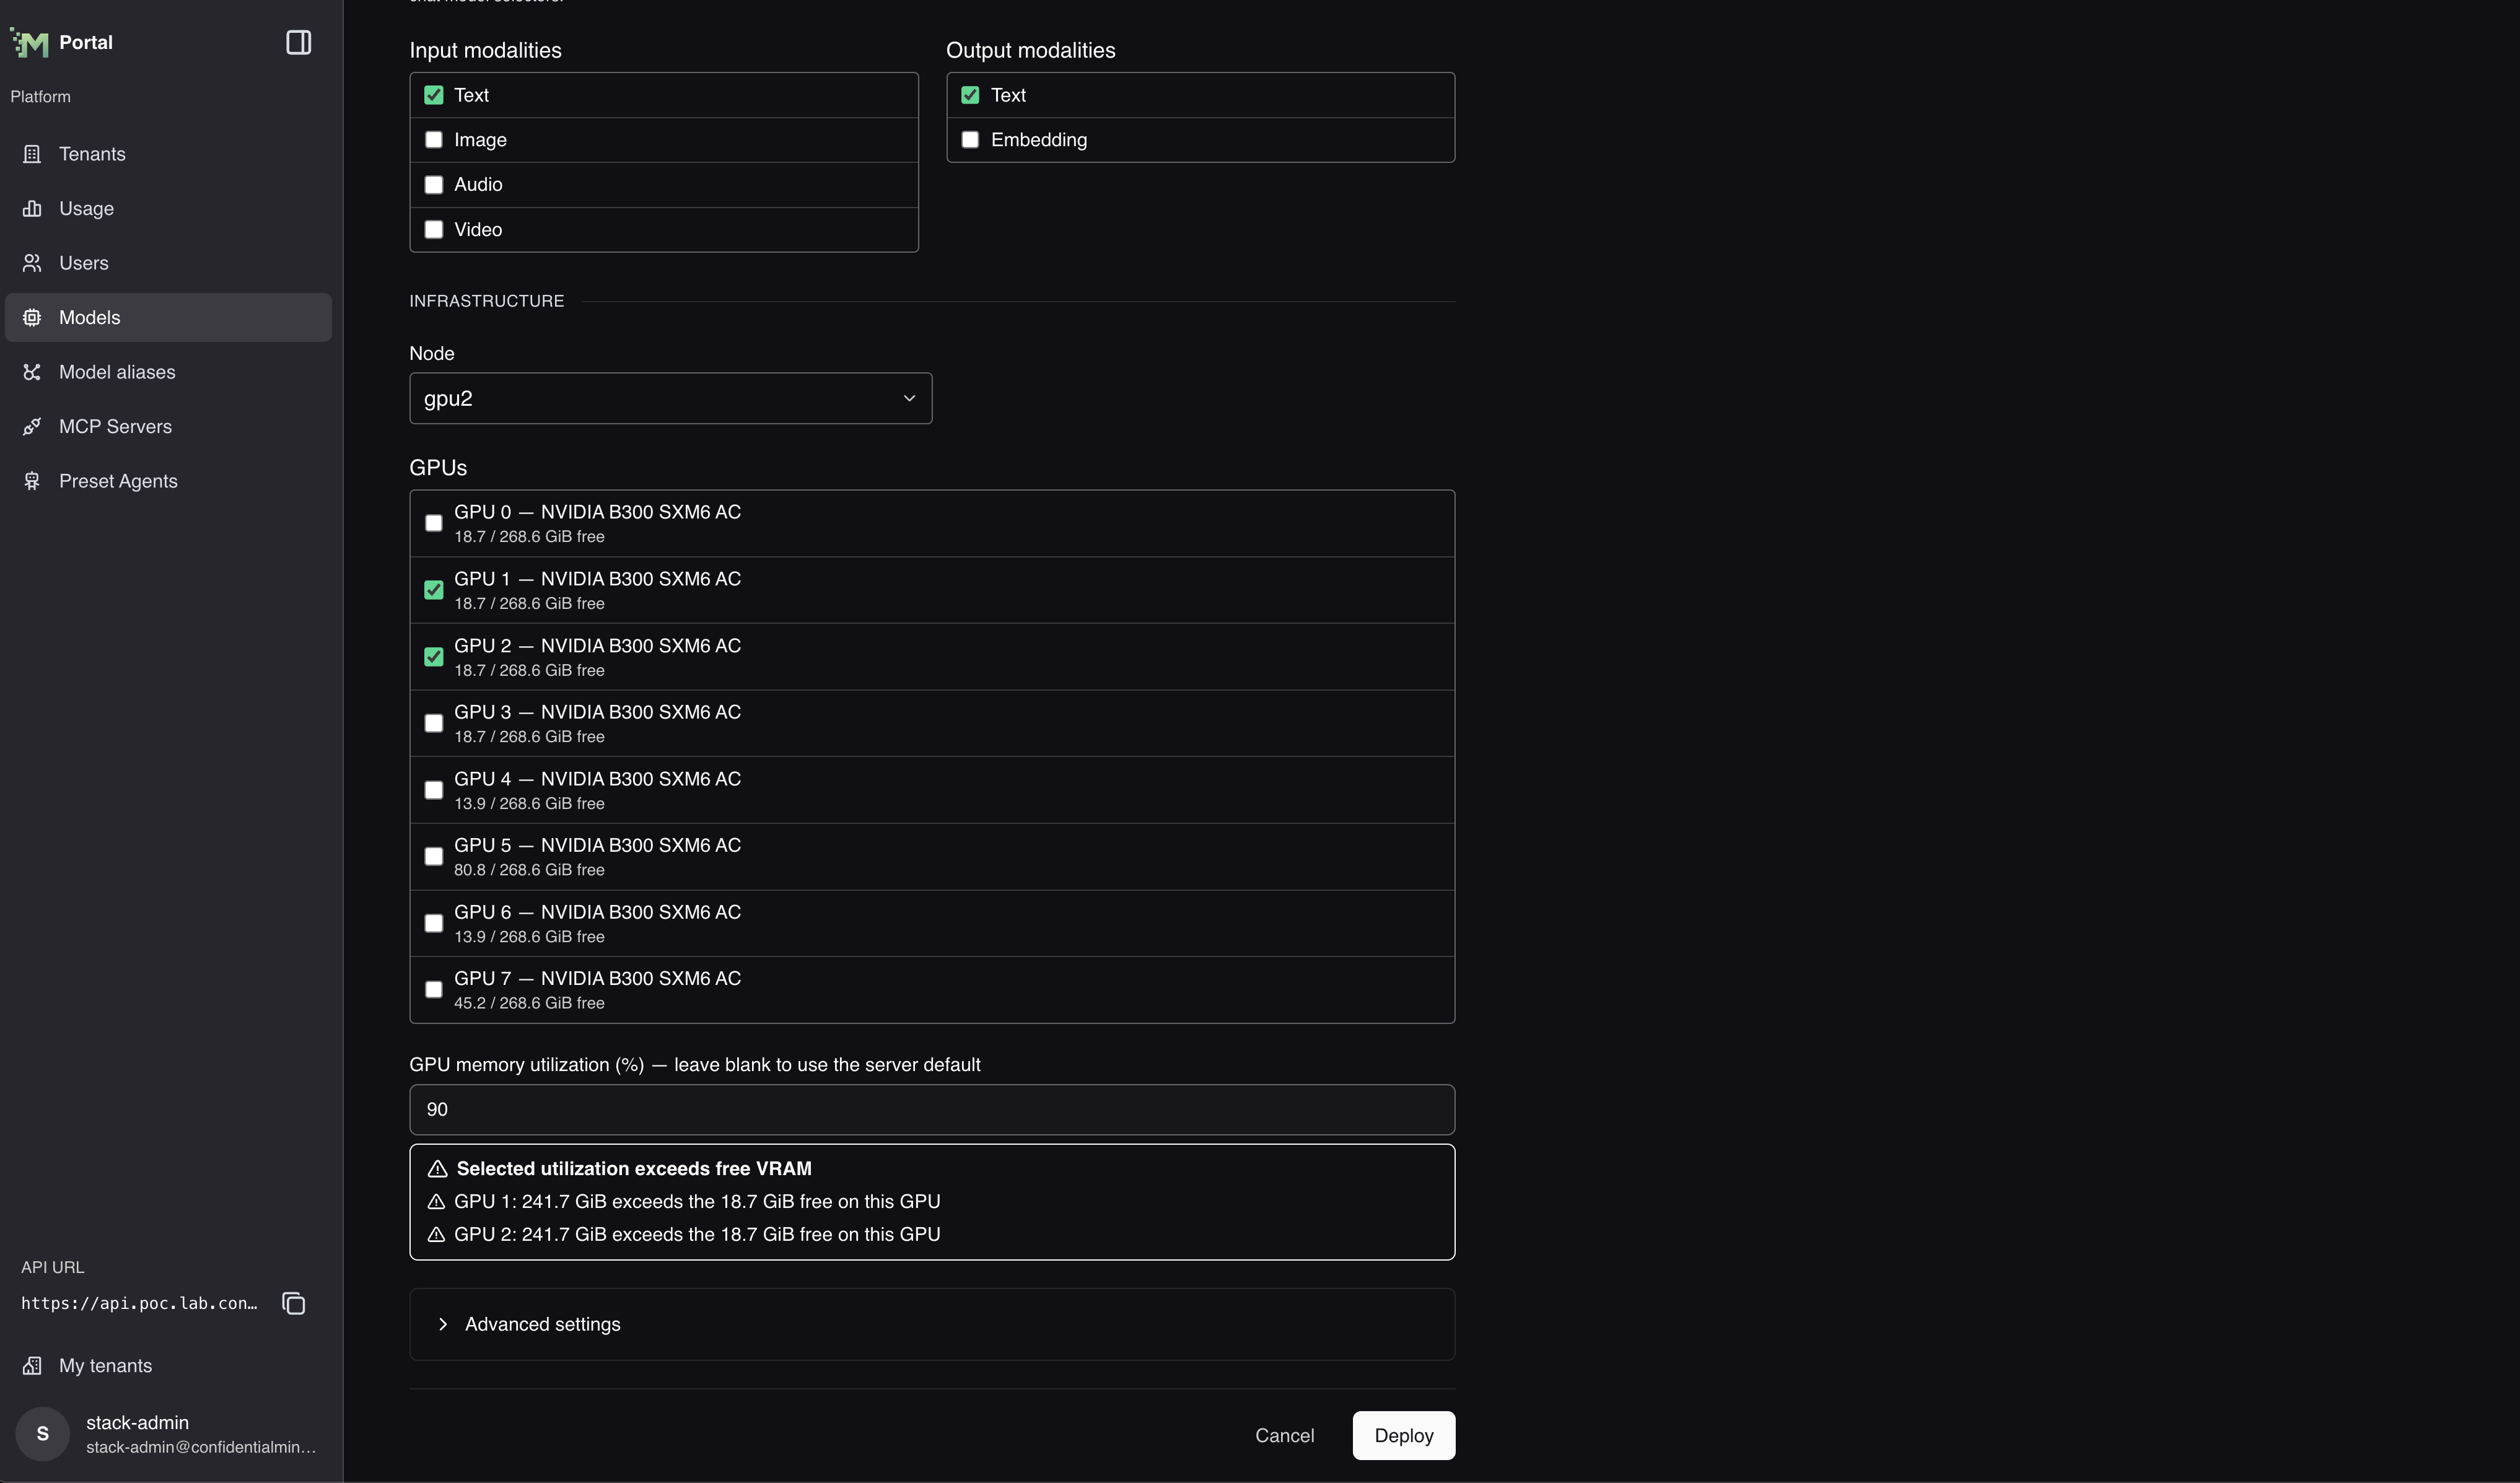The height and width of the screenshot is (1483, 2520).
Task: Click the Portal logo icon
Action: click(30, 42)
